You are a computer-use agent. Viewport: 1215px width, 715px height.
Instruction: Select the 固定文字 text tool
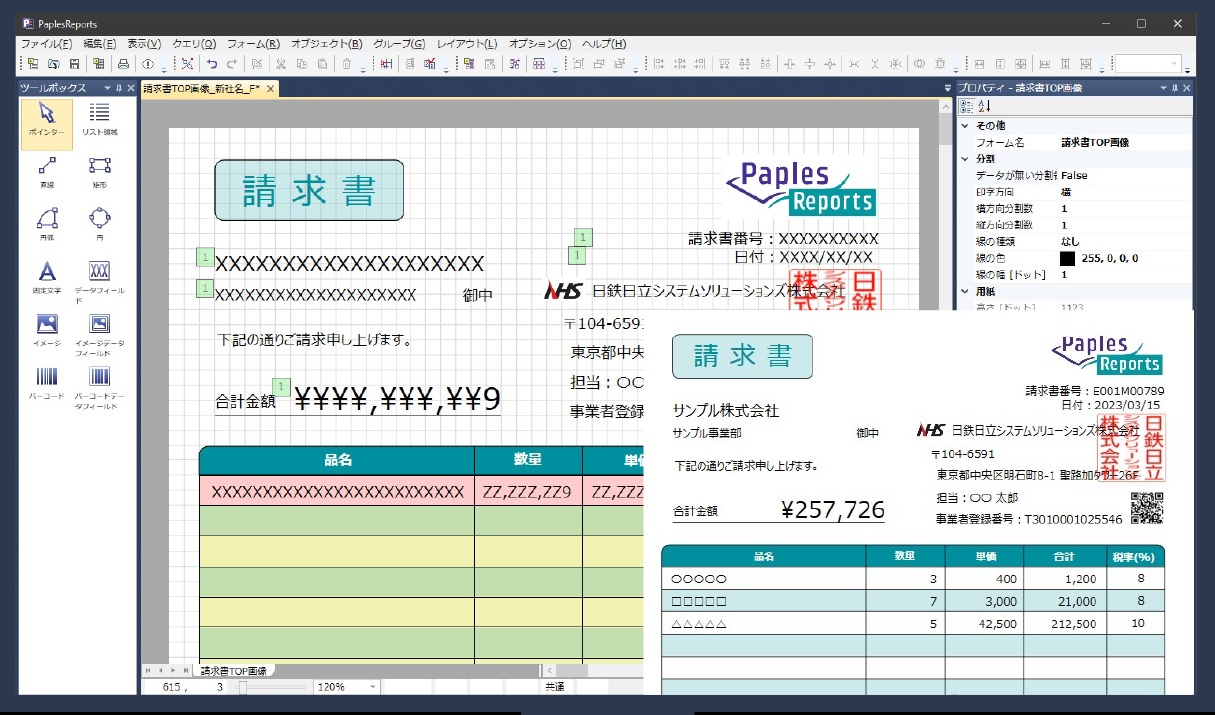point(46,277)
